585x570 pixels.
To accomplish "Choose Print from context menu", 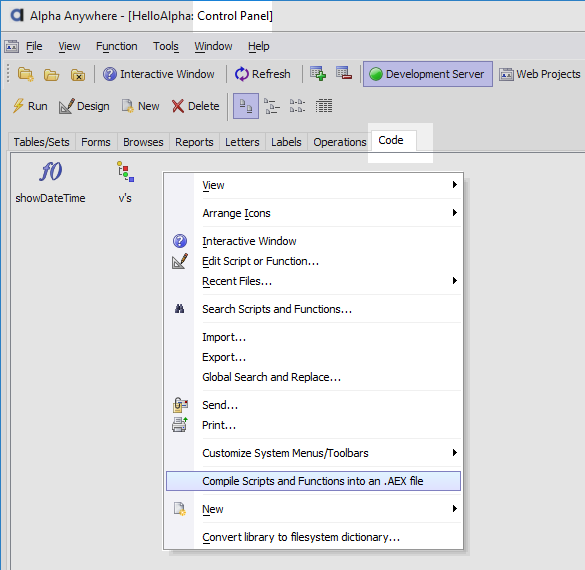I will coord(313,425).
